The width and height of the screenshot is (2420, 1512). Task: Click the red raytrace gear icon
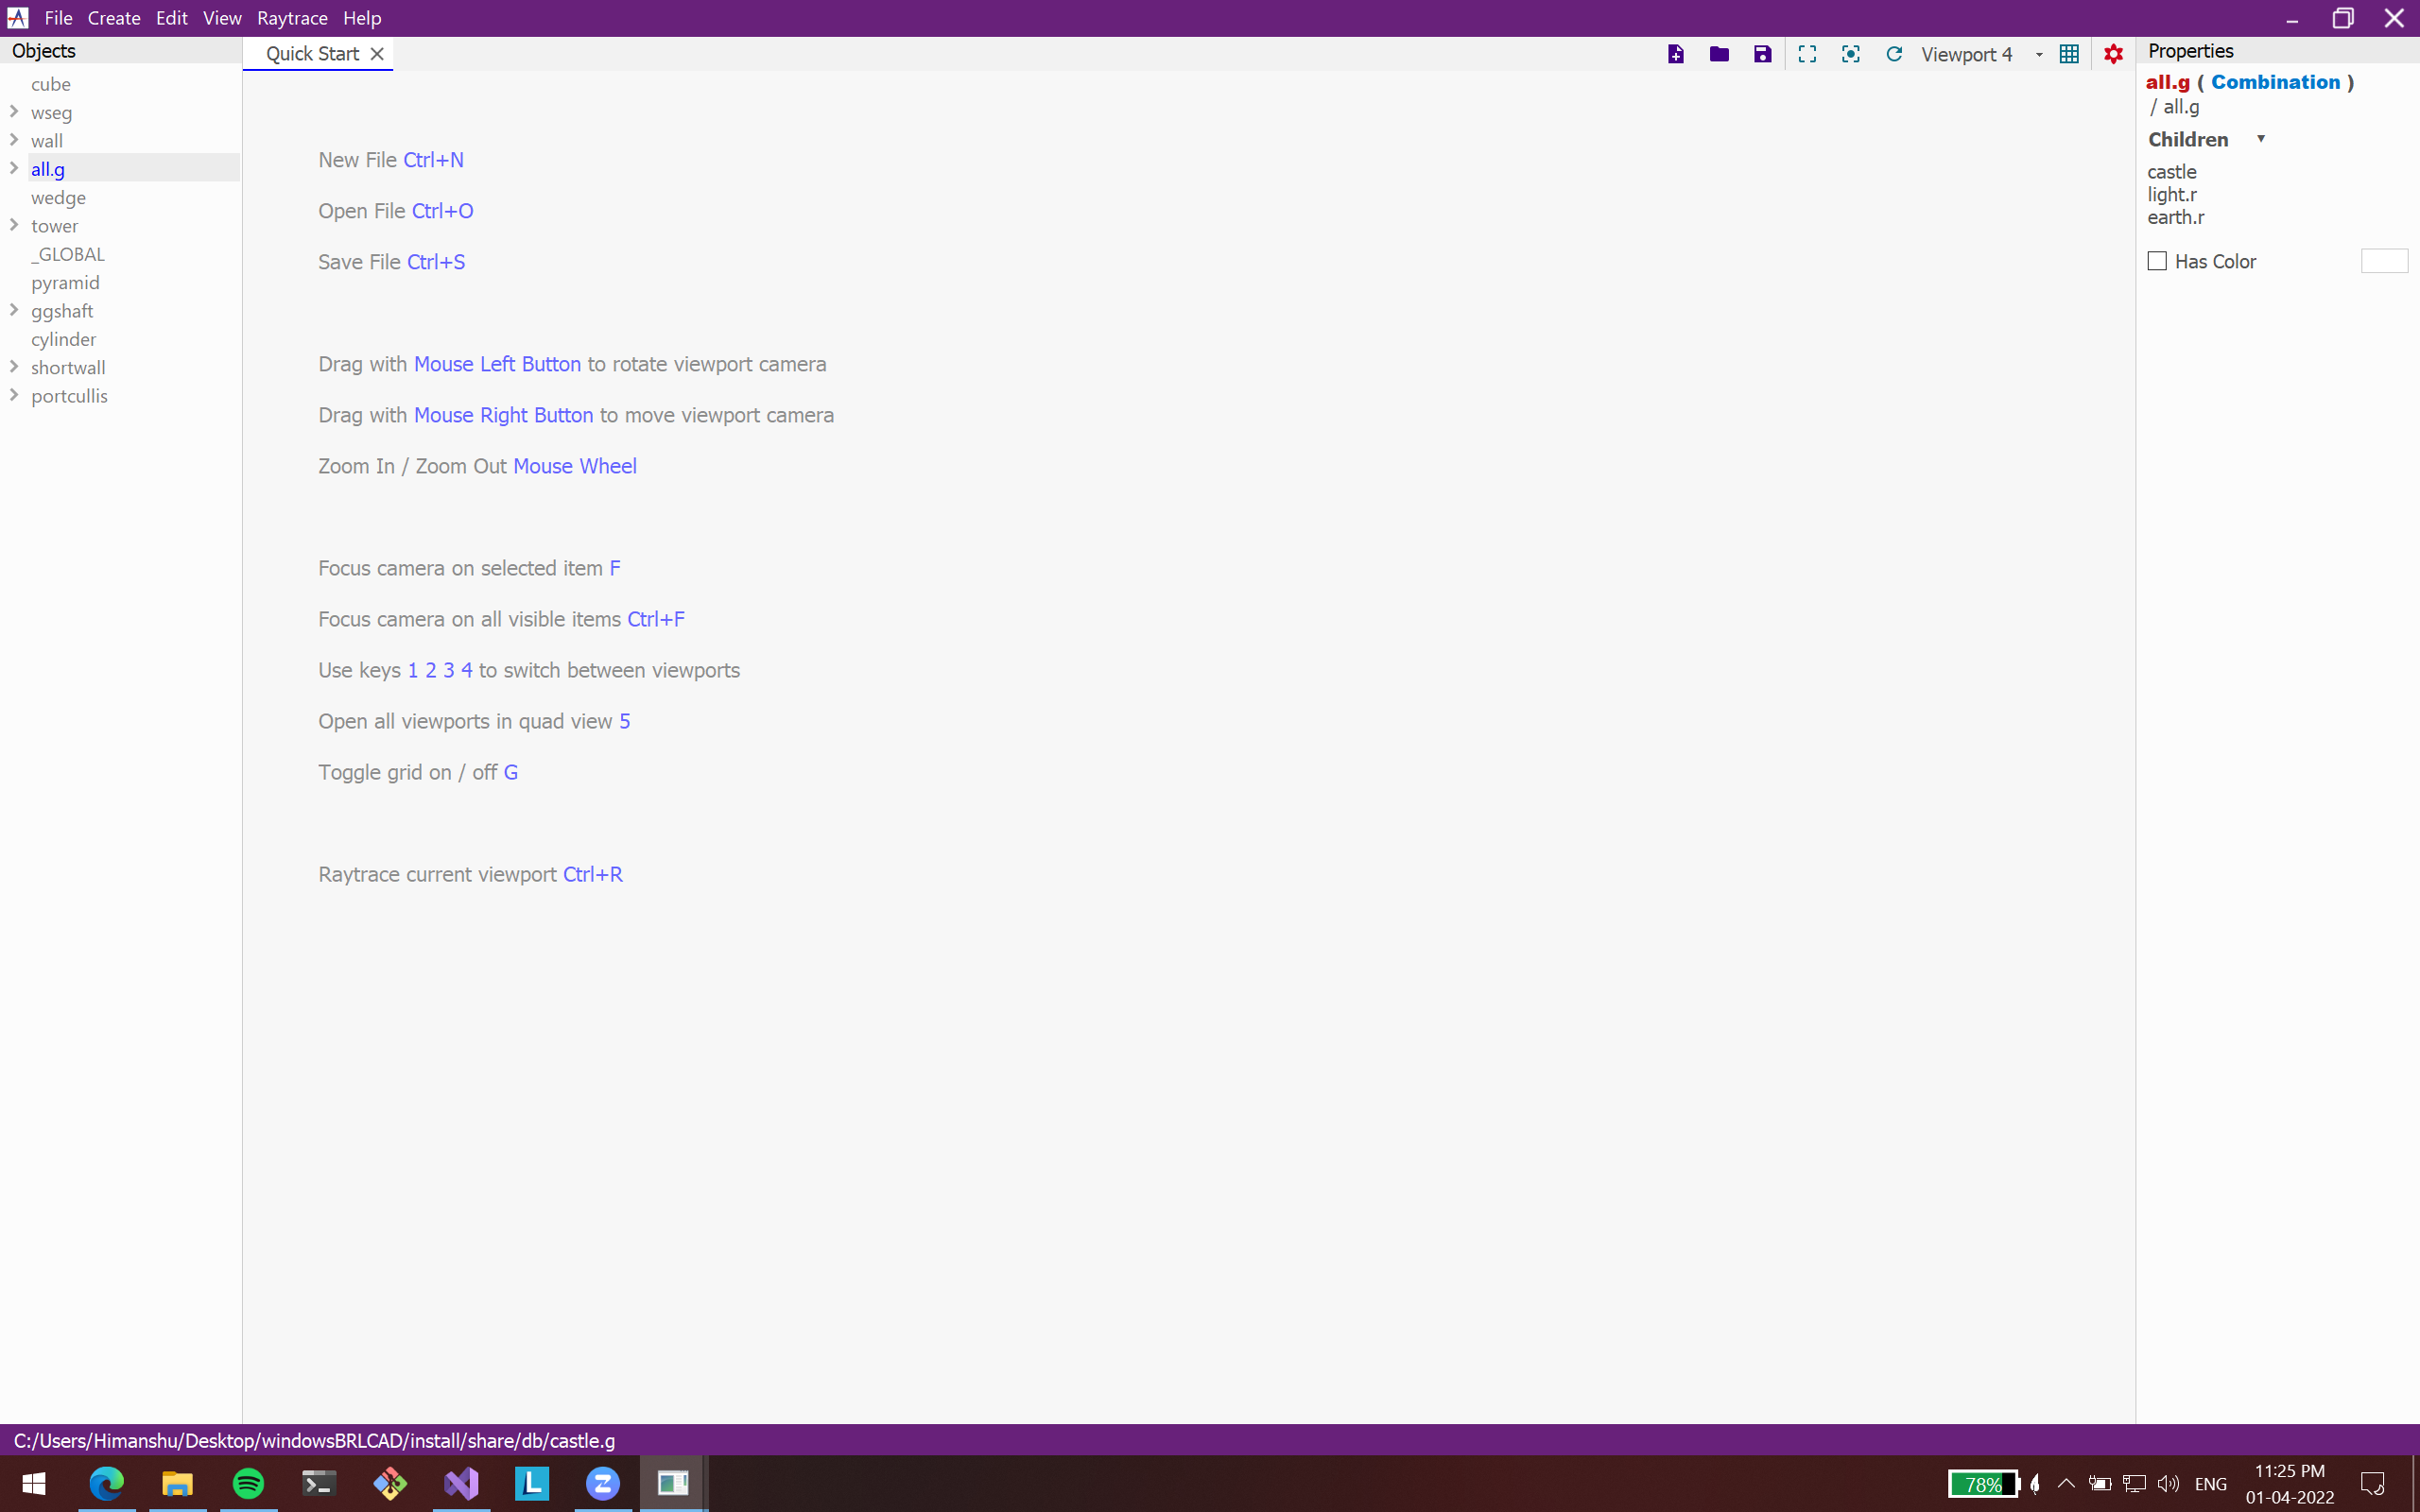pyautogui.click(x=2112, y=54)
